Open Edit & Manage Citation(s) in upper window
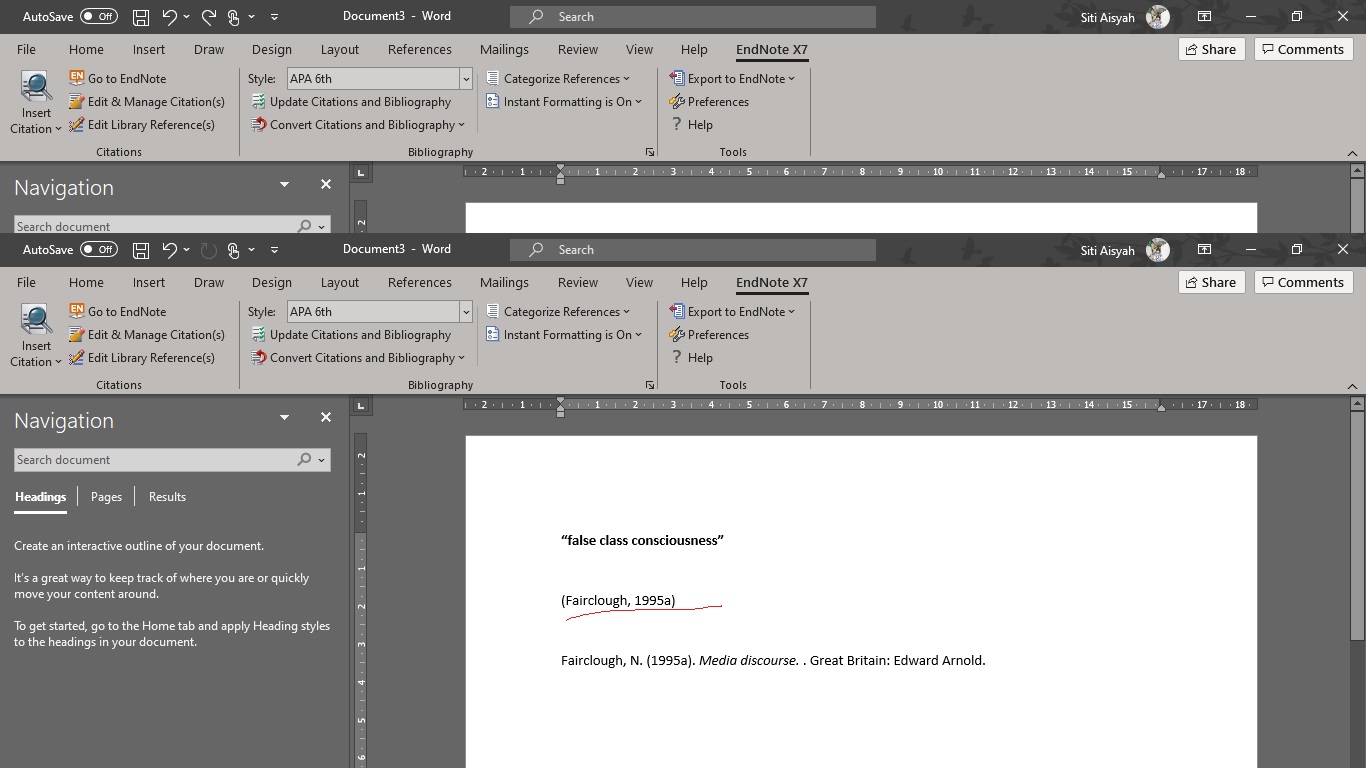This screenshot has width=1366, height=768. [x=147, y=102]
